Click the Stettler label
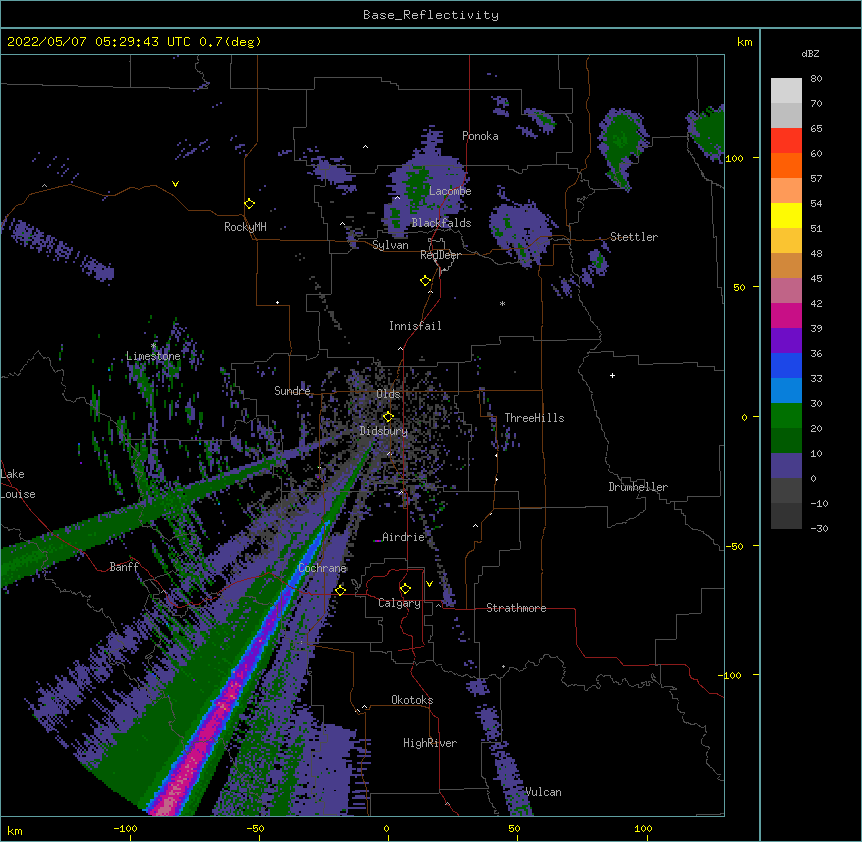The image size is (862, 842). pyautogui.click(x=634, y=237)
